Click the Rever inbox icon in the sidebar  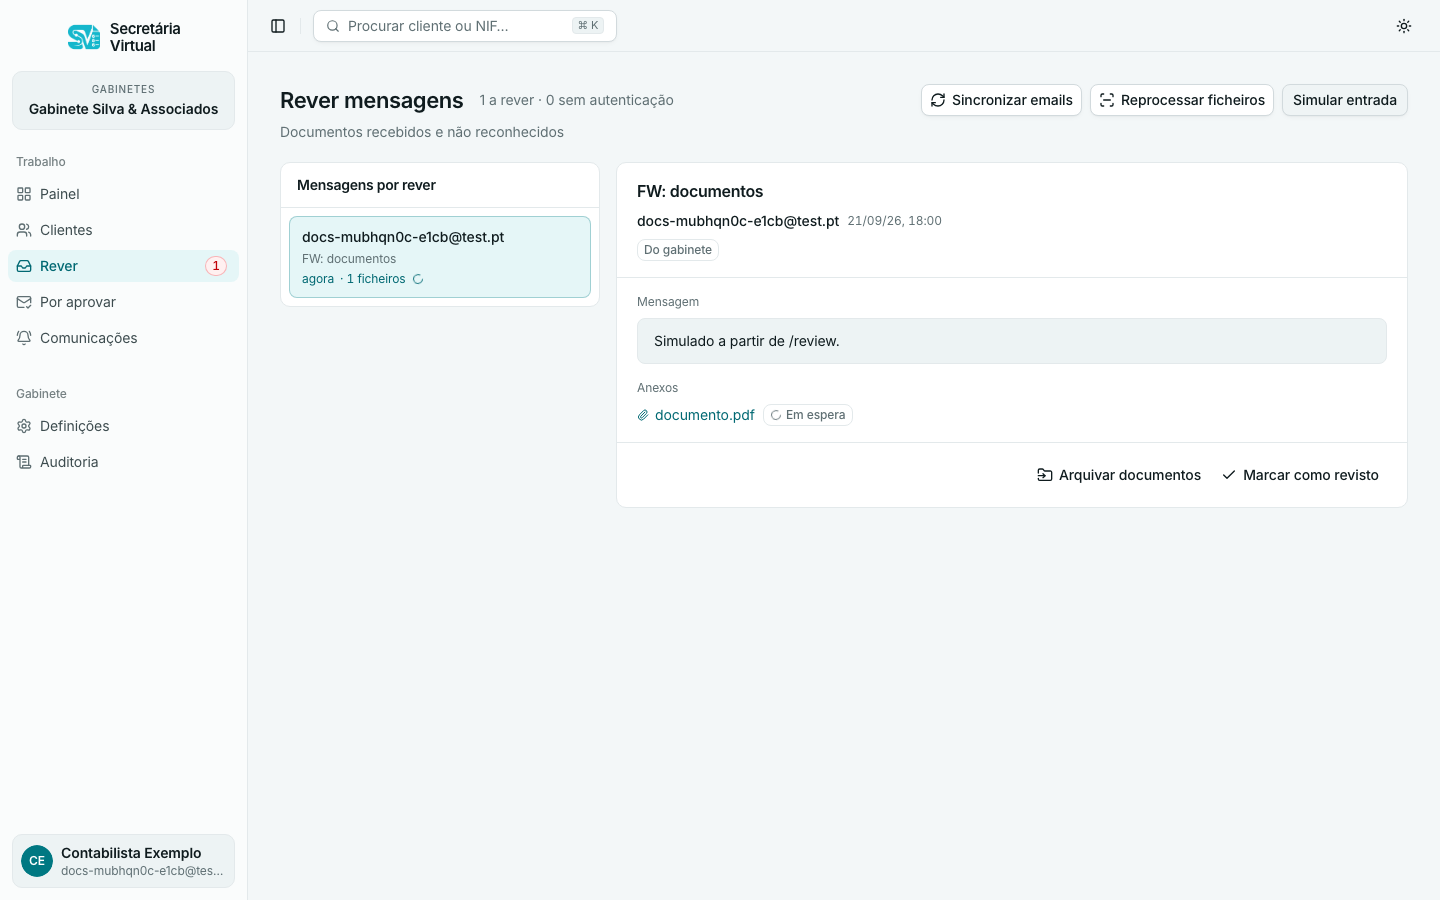point(24,266)
